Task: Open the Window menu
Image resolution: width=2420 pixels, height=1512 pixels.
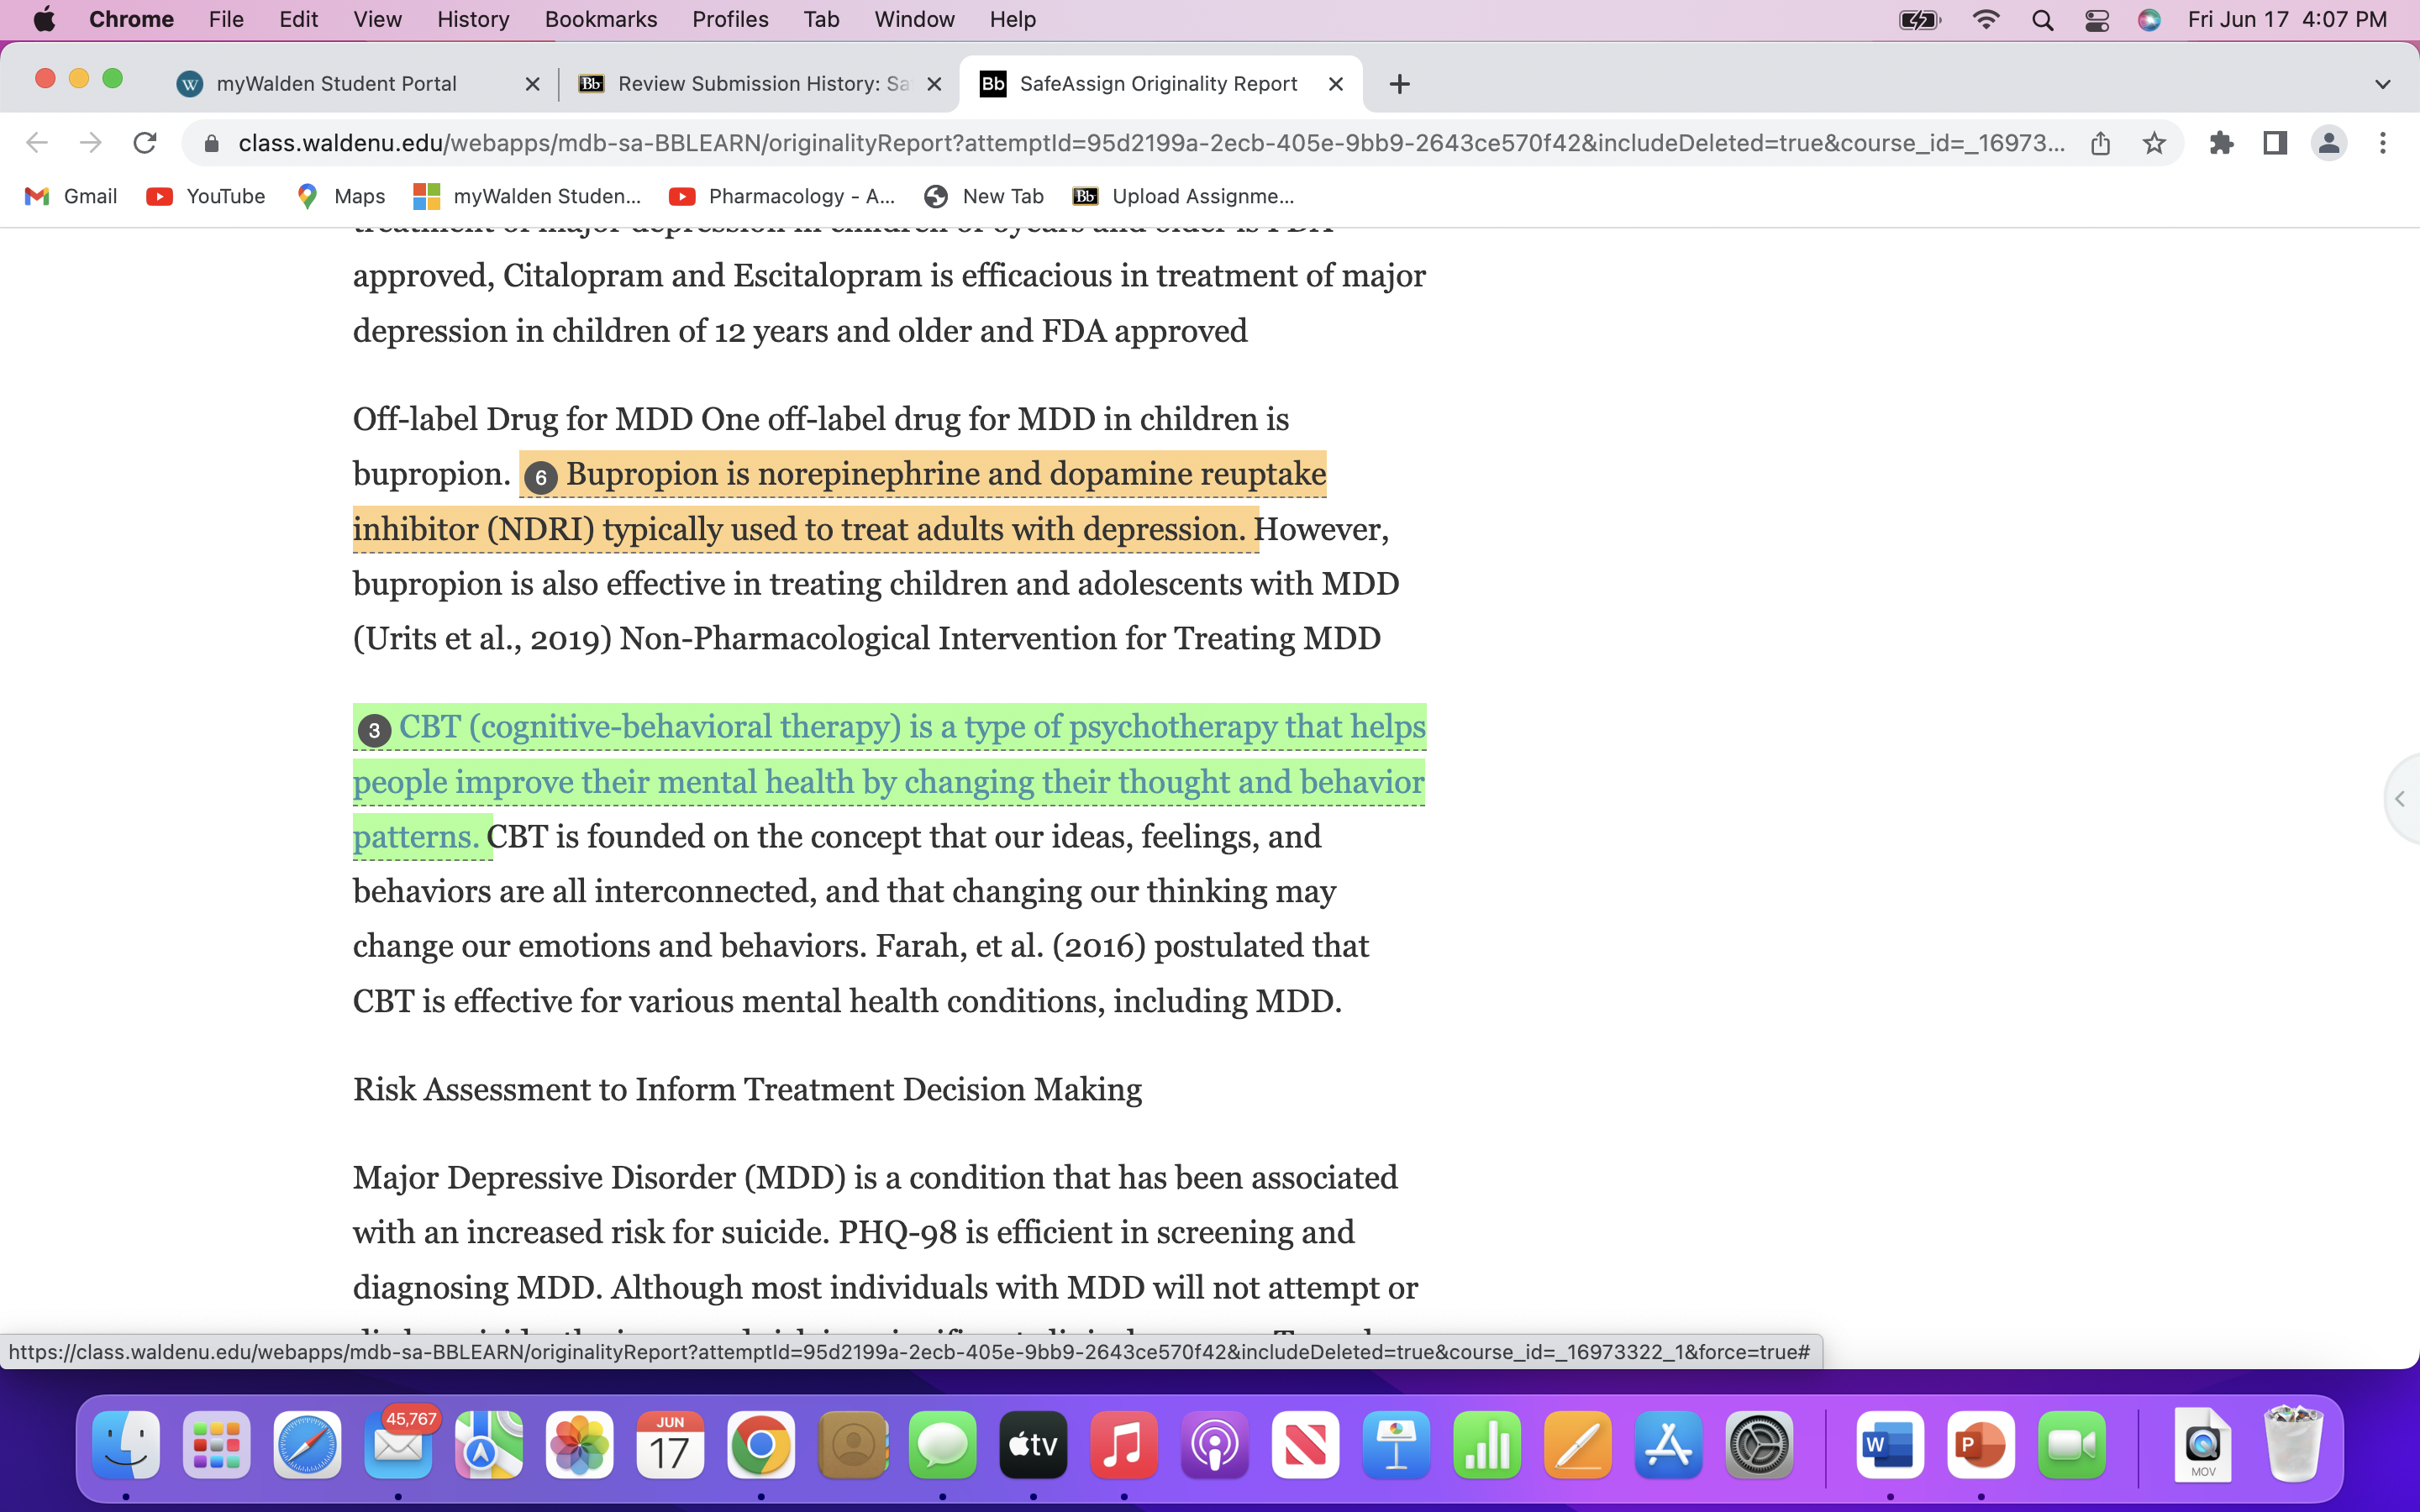Action: [x=914, y=20]
